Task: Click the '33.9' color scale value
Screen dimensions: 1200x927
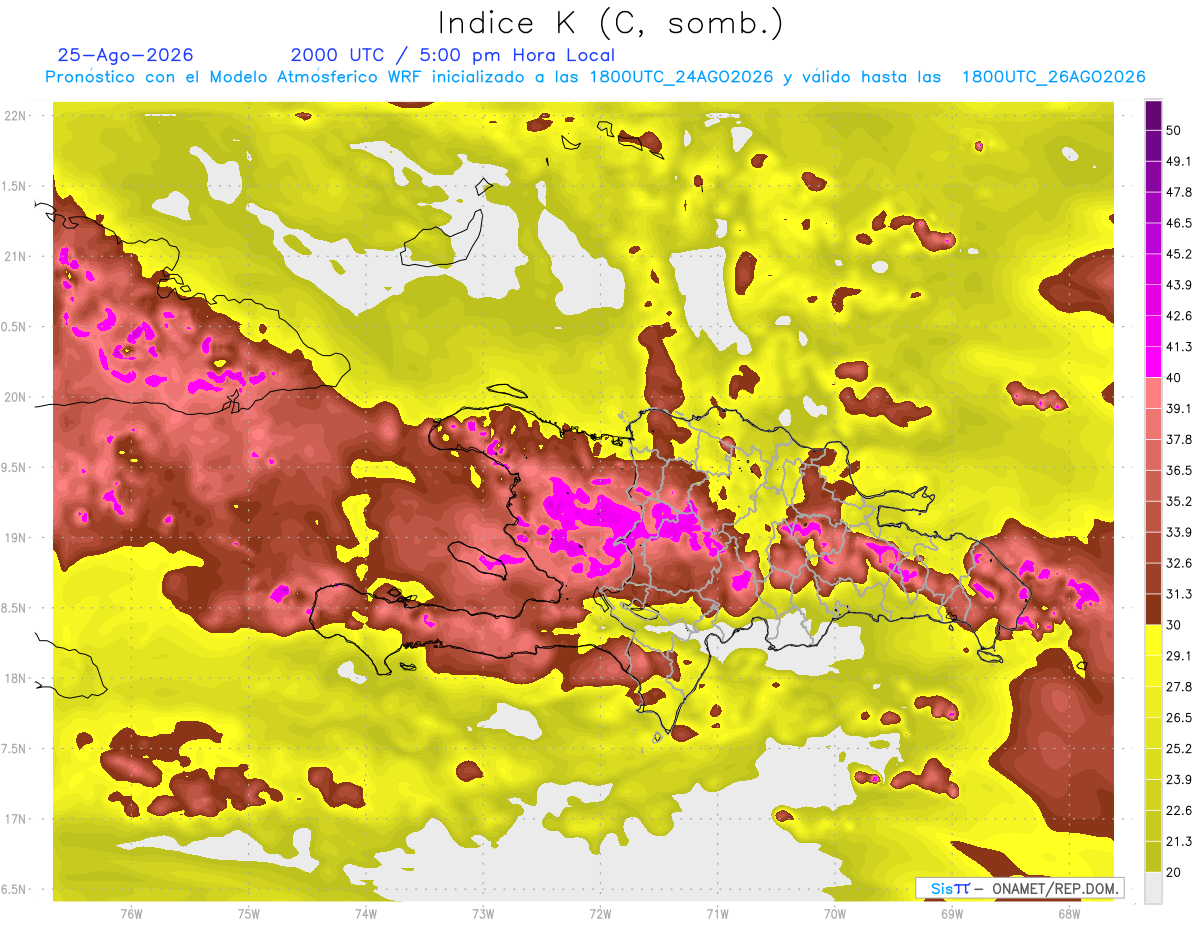Action: point(1179,532)
